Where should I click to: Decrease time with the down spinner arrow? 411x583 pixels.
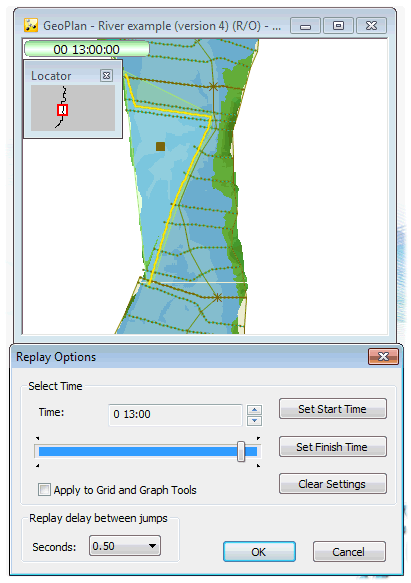(254, 421)
